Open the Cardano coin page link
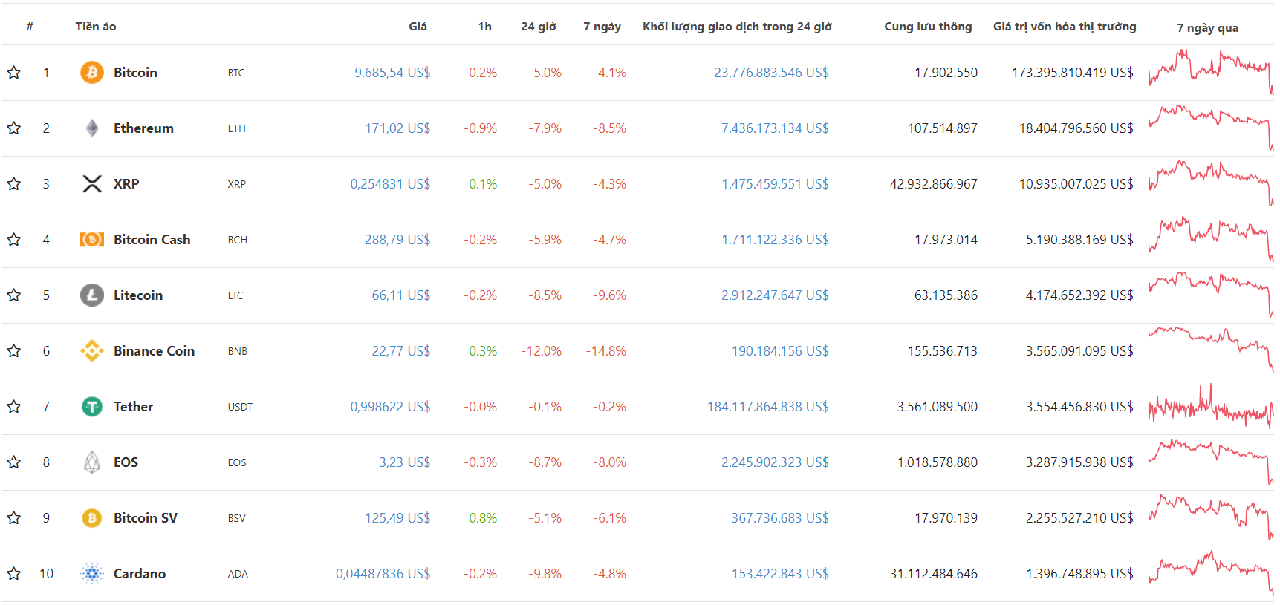 point(140,574)
